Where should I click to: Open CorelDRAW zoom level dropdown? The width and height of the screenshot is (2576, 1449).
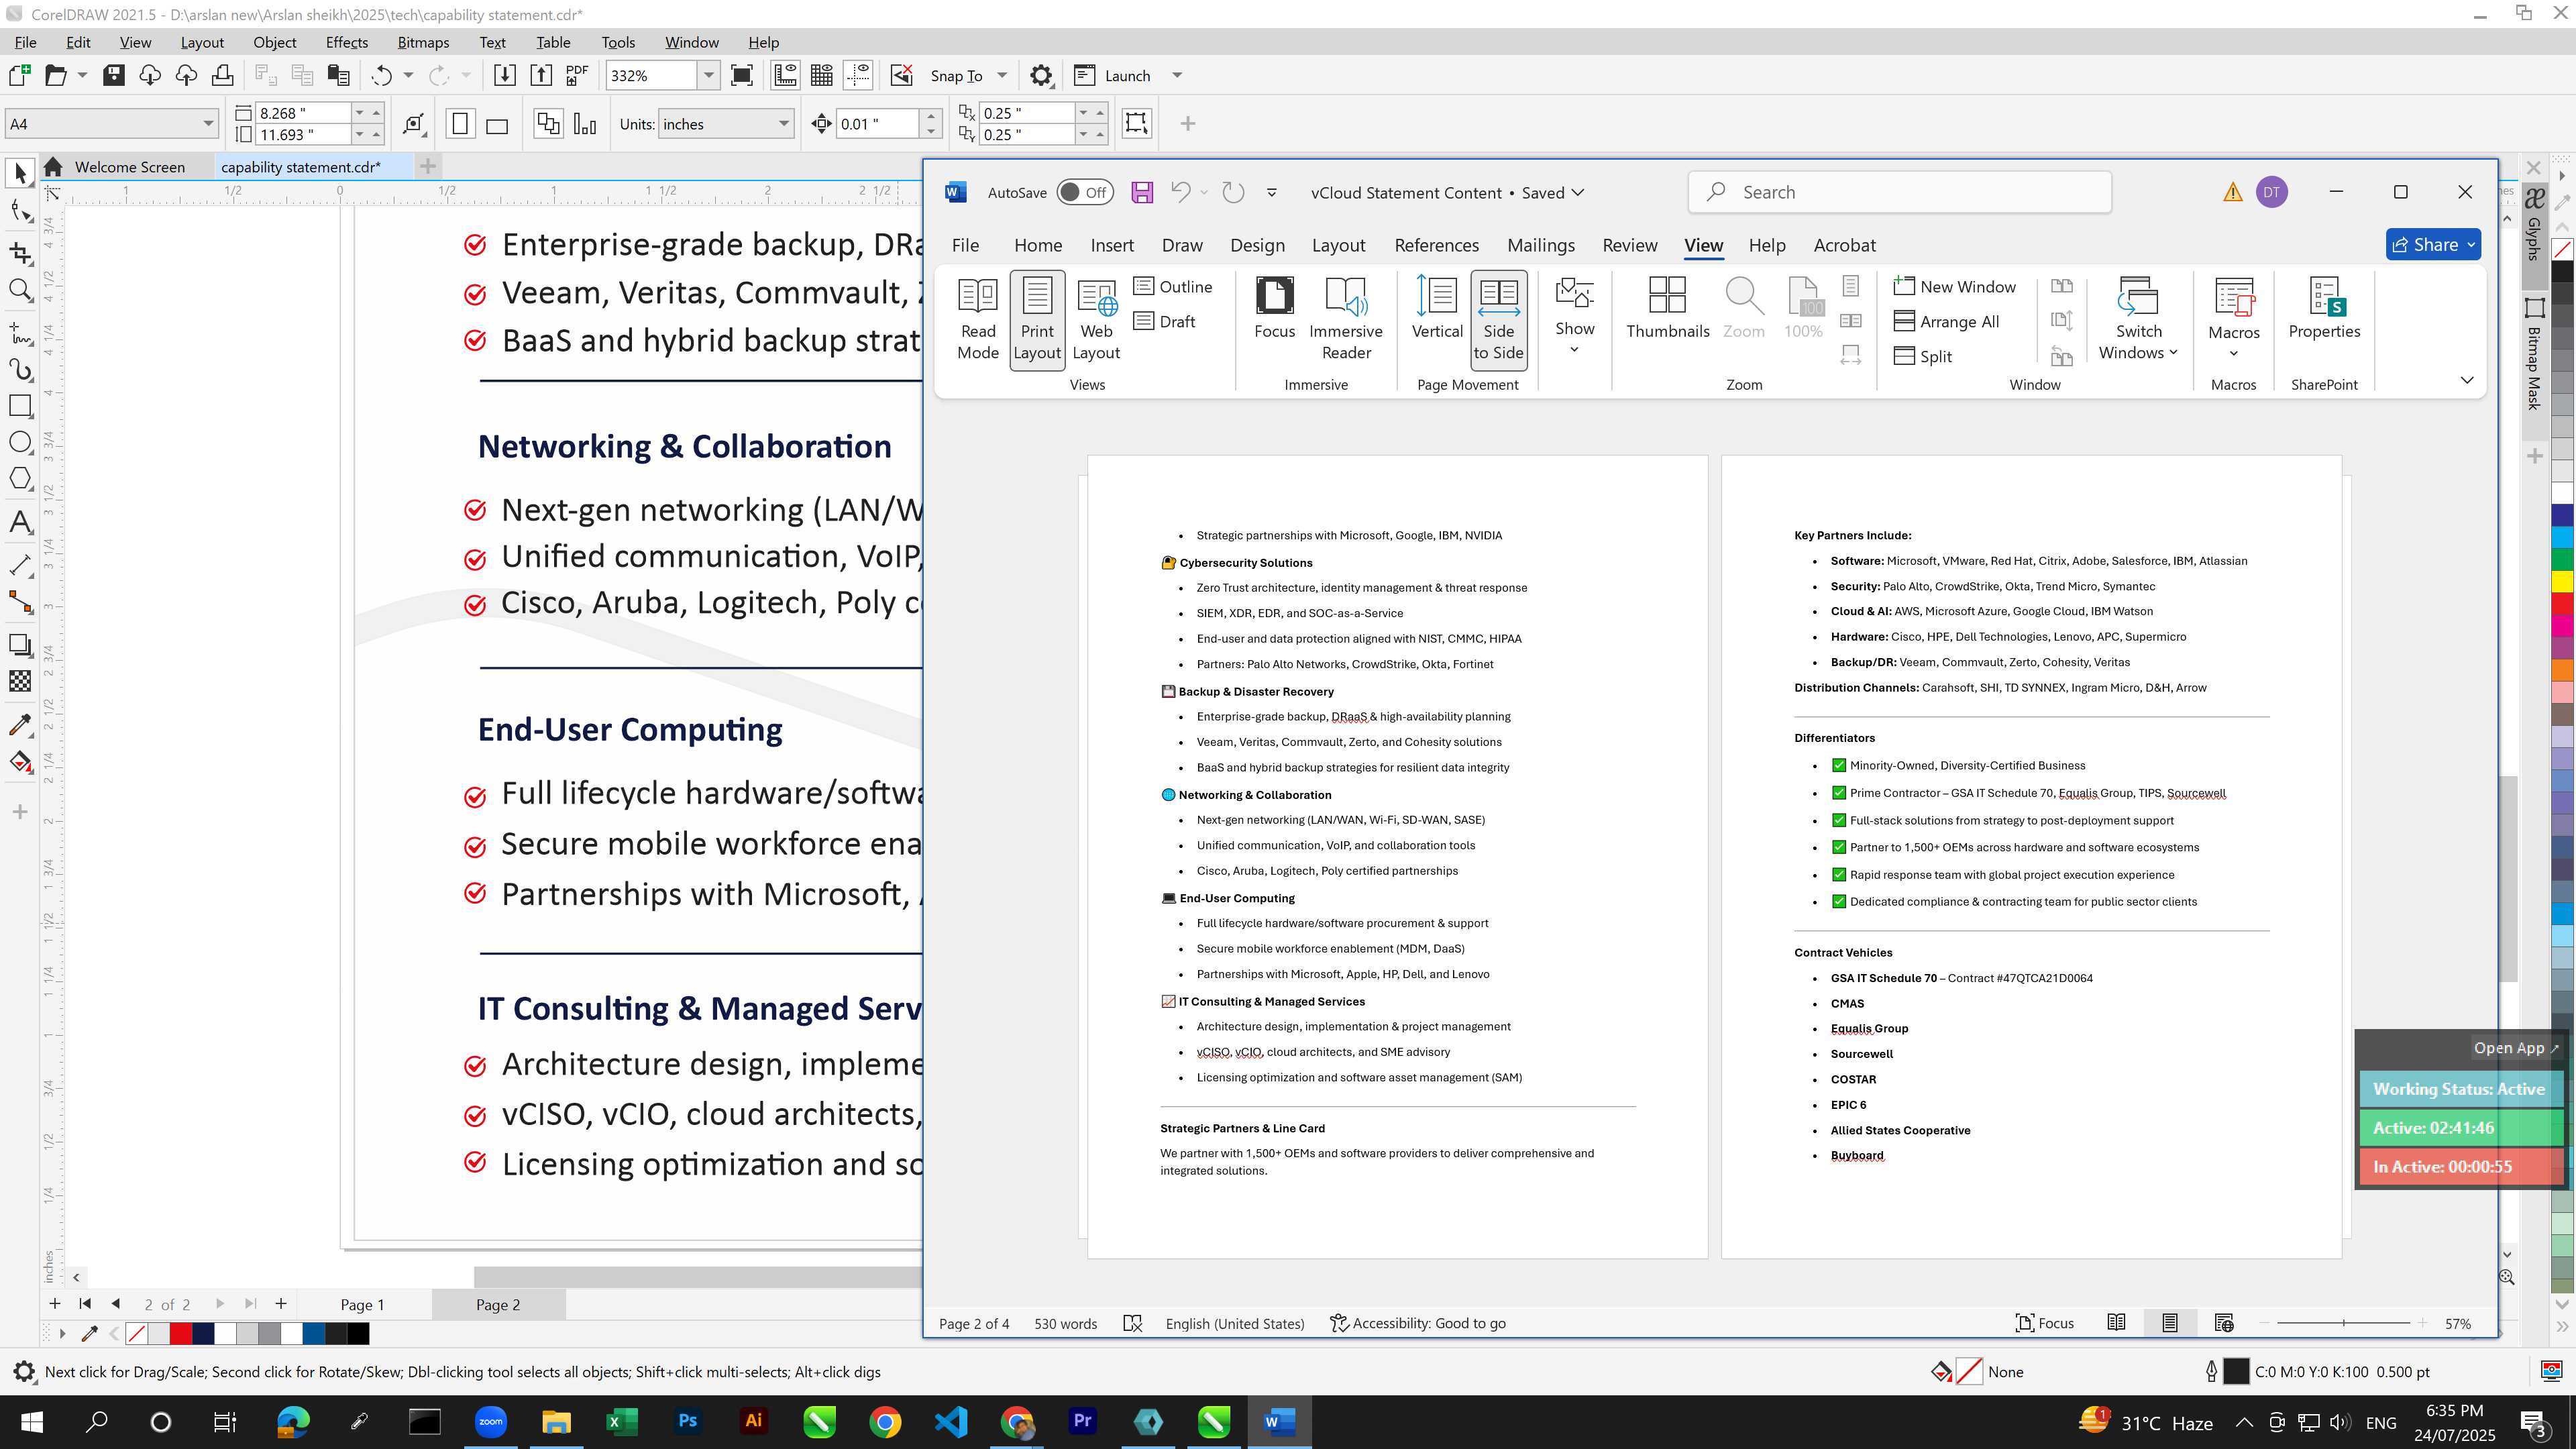pyautogui.click(x=709, y=75)
